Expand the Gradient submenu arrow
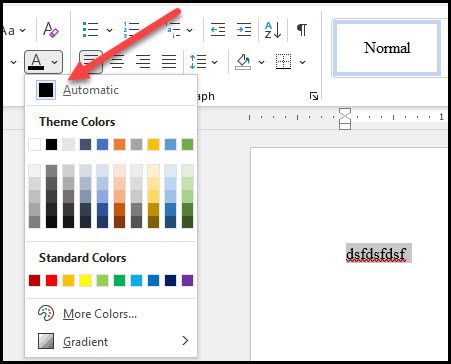 [x=185, y=341]
